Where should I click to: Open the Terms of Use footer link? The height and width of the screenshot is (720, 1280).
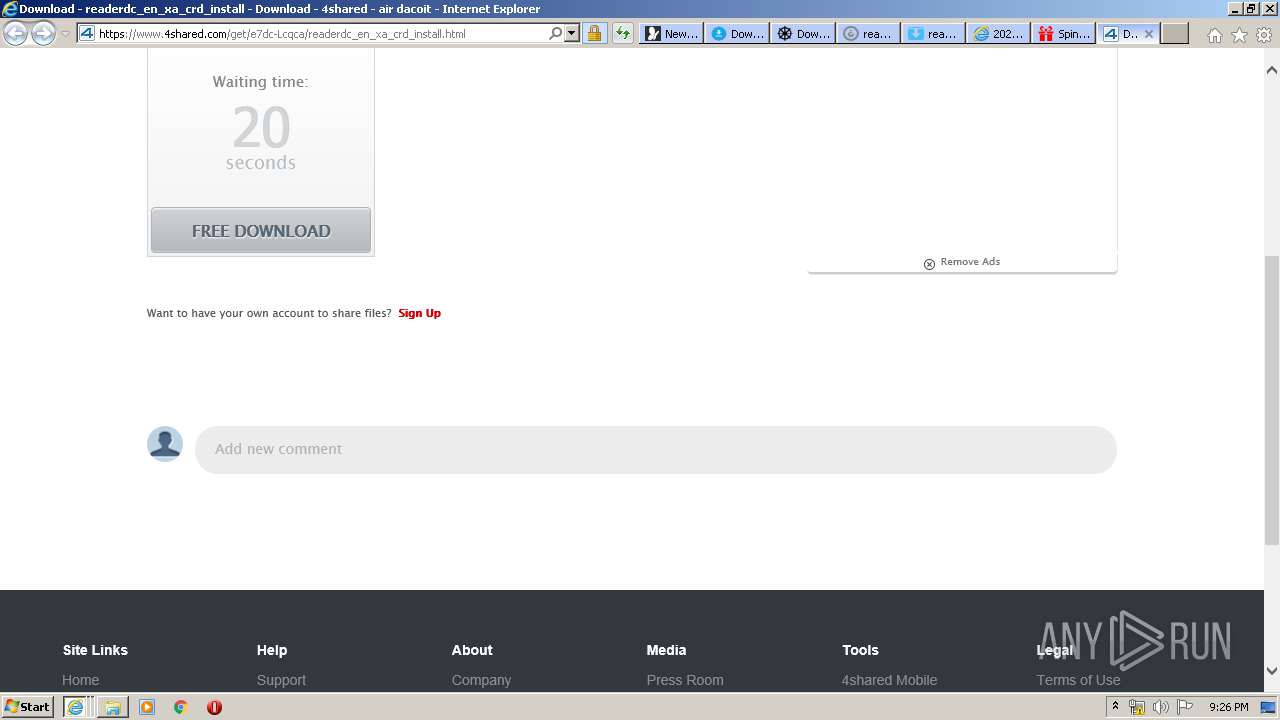[1078, 680]
